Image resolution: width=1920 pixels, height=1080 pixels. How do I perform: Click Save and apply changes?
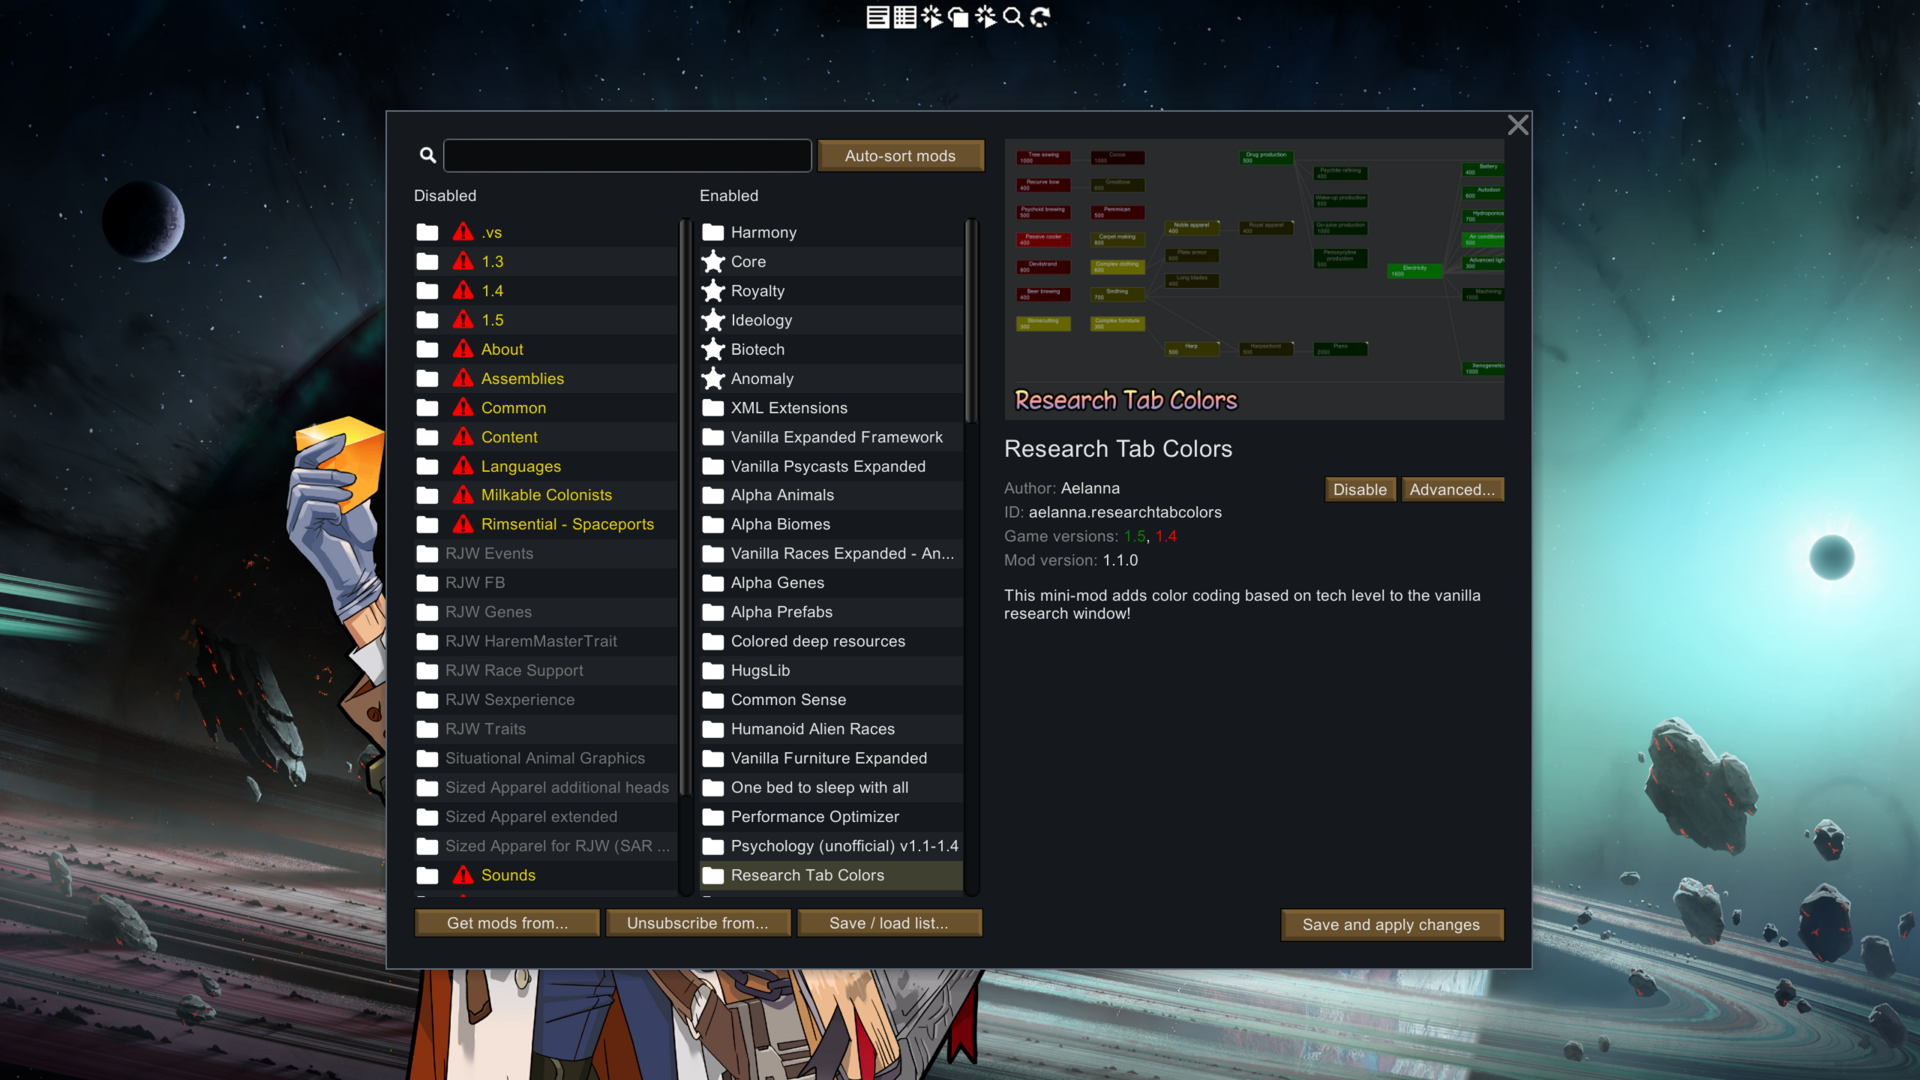[1391, 925]
